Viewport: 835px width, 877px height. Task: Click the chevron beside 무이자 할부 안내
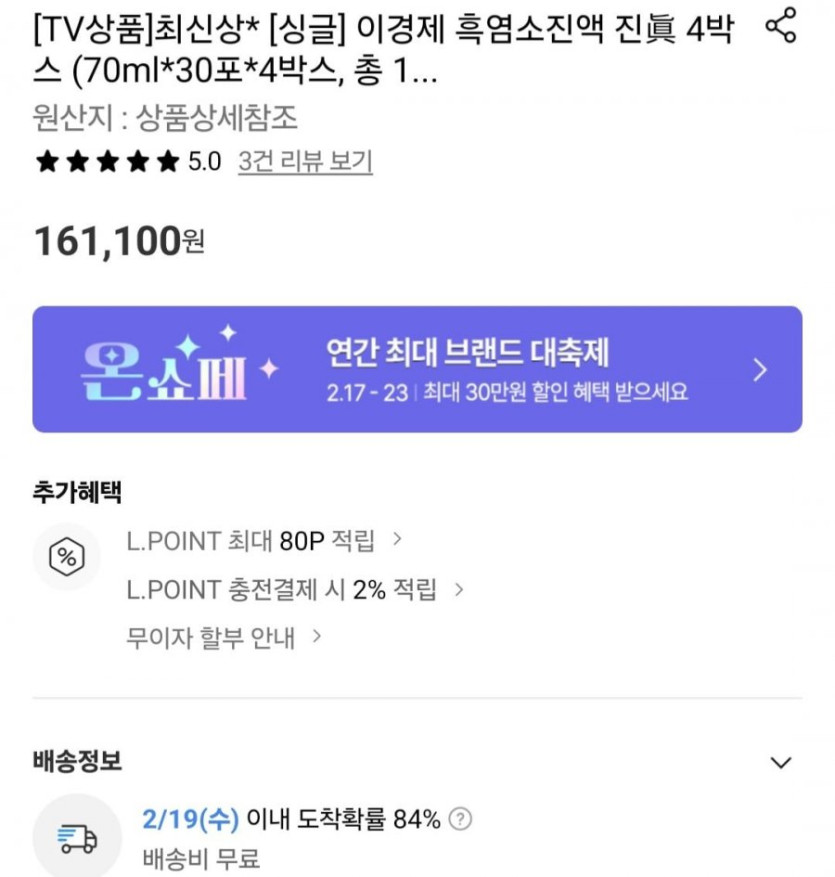317,635
